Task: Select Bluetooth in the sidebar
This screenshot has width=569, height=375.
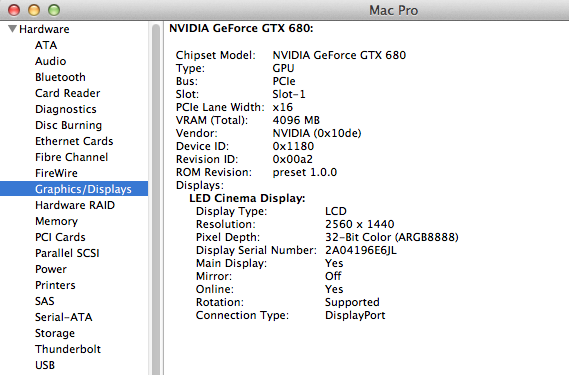Action: click(60, 77)
